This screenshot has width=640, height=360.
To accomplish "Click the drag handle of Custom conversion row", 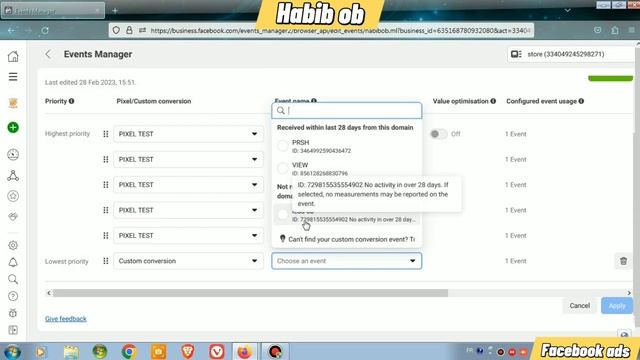I will [x=106, y=261].
